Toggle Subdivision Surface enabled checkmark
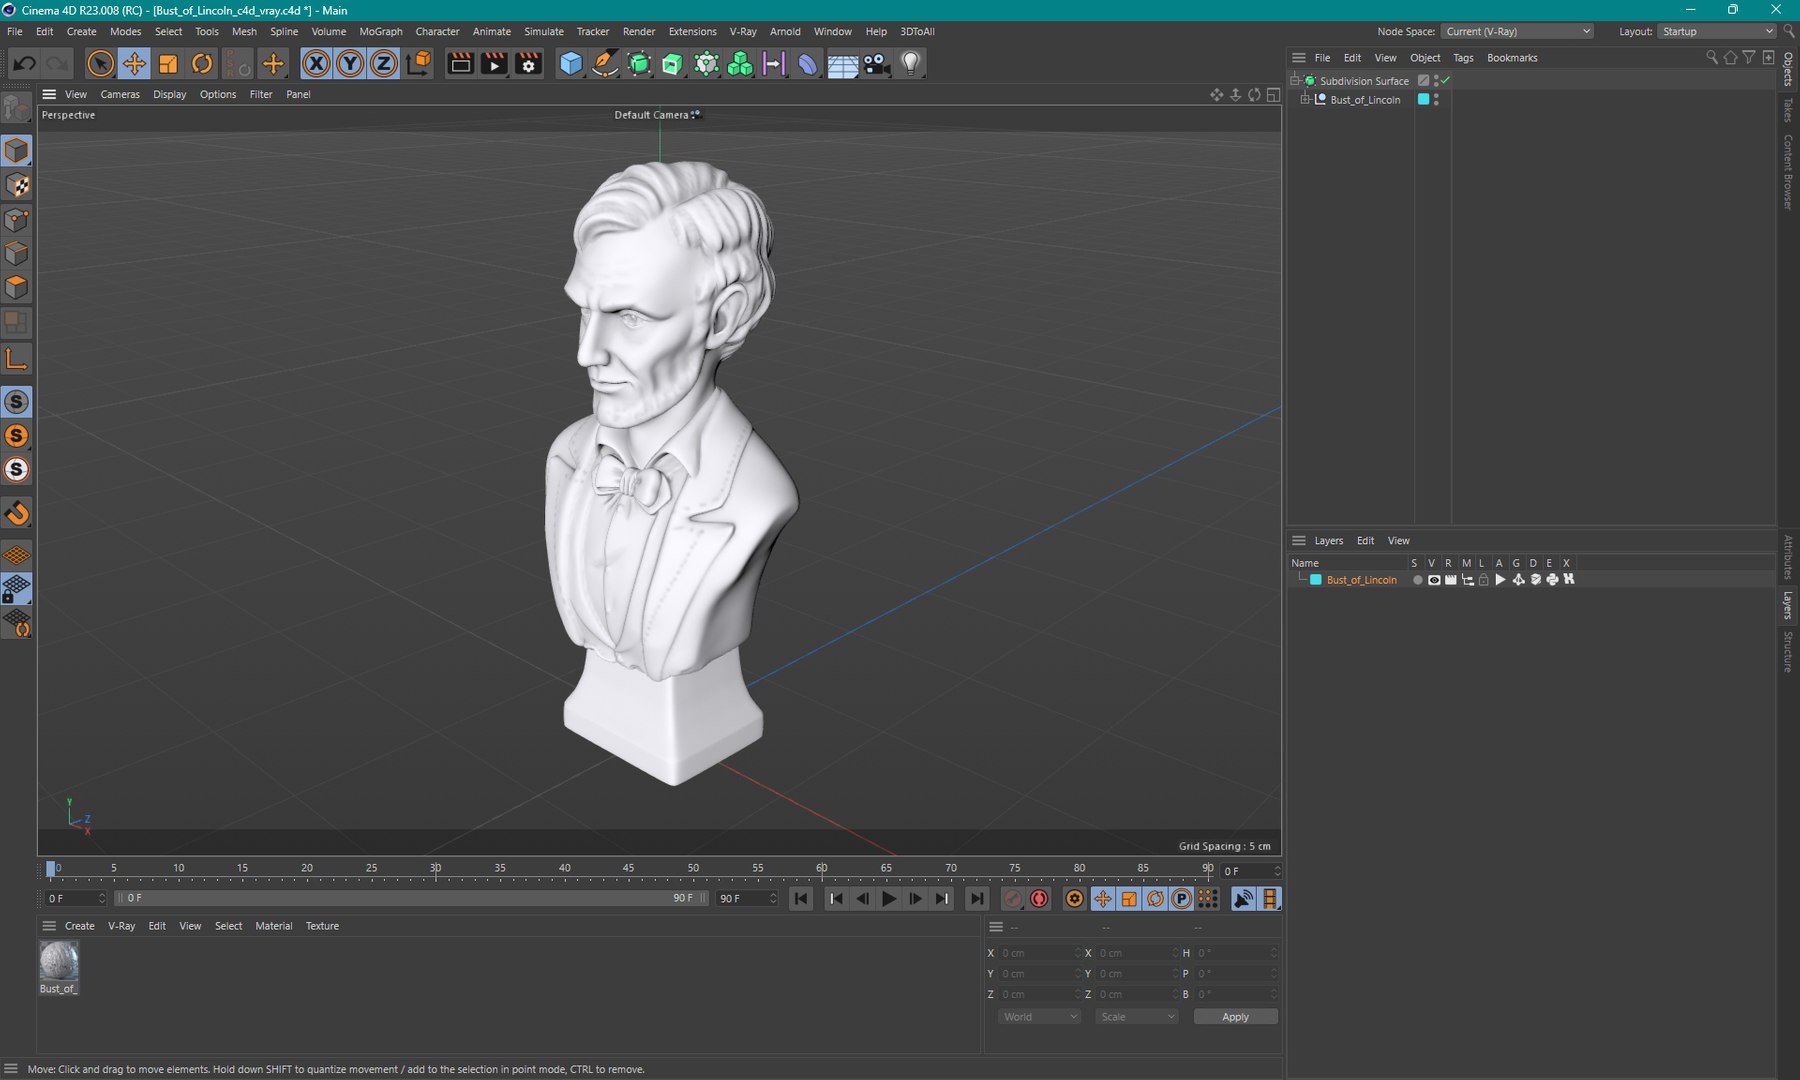Viewport: 1800px width, 1080px height. point(1446,80)
